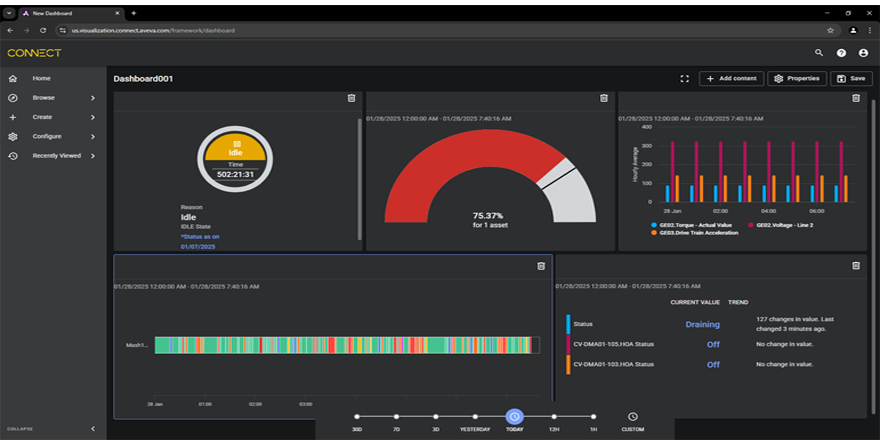Viewport: 880px width, 444px height.
Task: Delete the status timeline widget
Action: click(541, 266)
